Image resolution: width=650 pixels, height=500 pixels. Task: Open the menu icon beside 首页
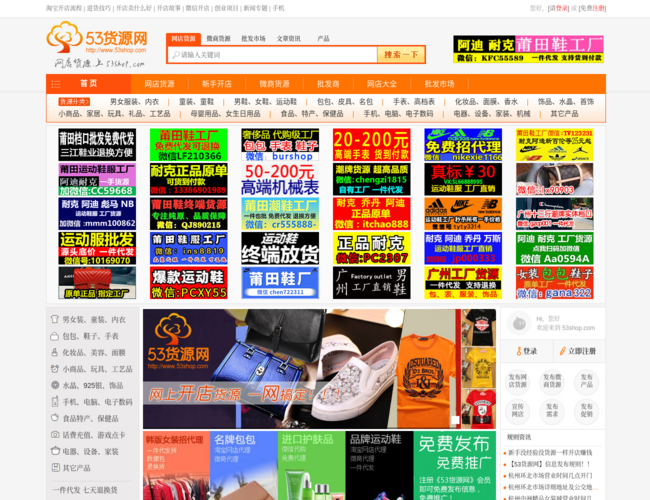pos(56,84)
